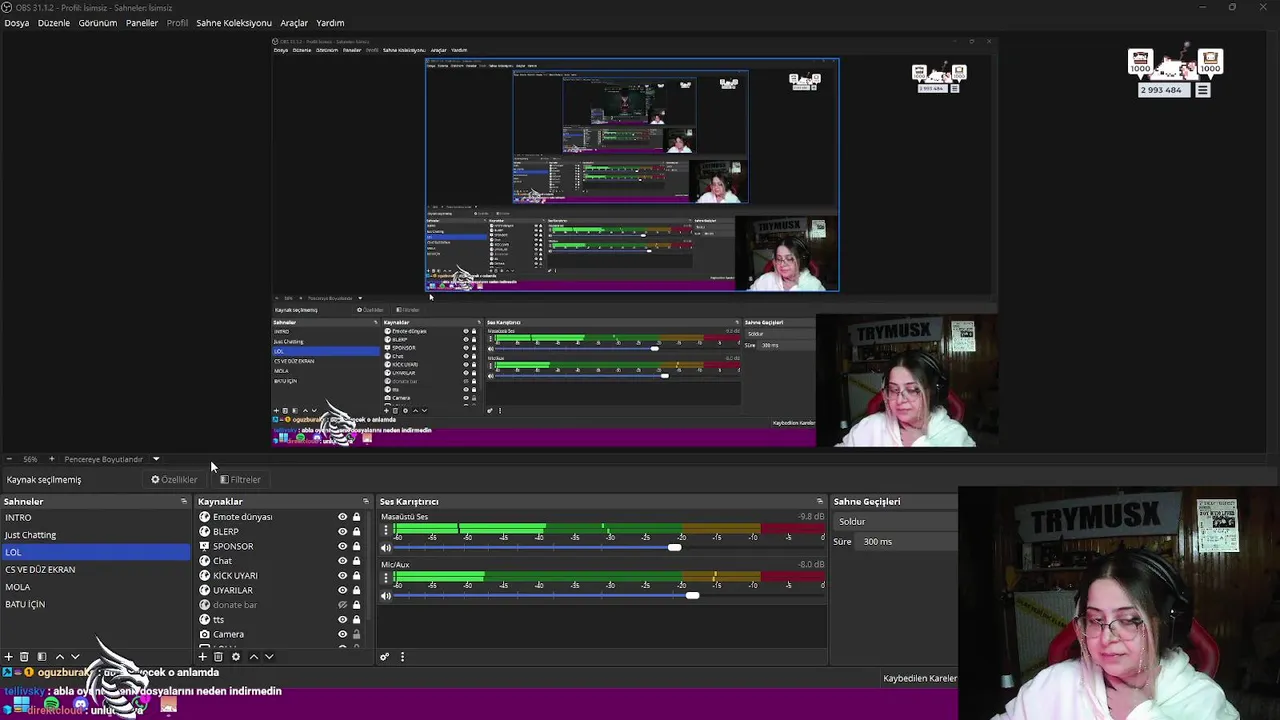Unlock the KİCK UYARI source

[356, 576]
